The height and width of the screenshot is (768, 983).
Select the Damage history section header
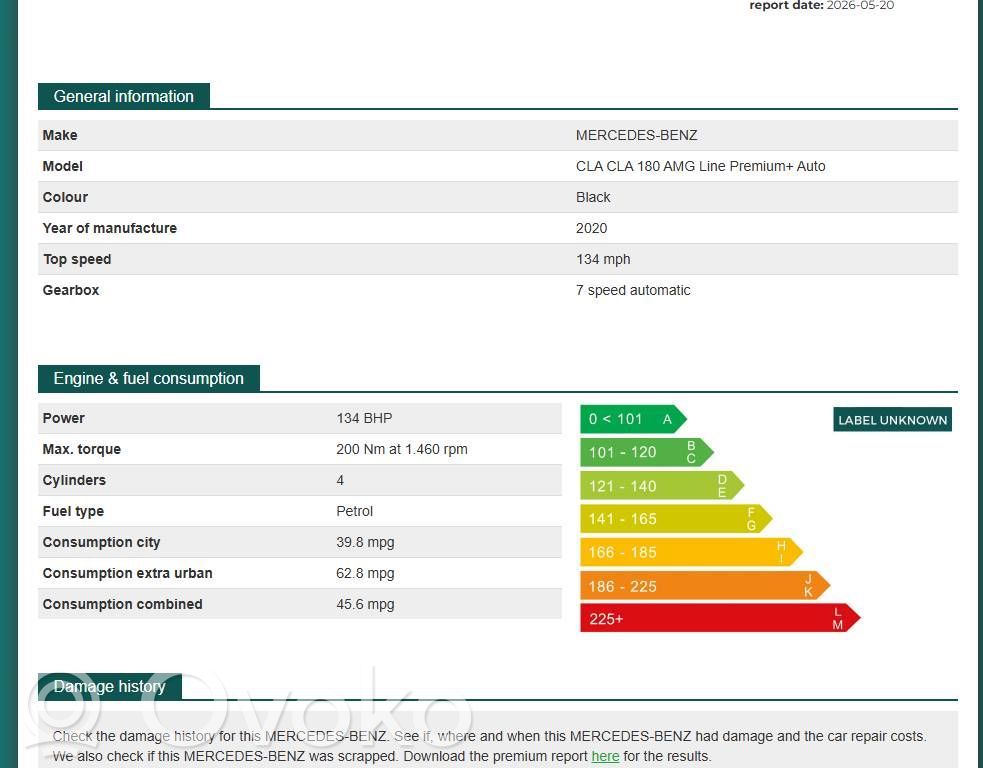tap(110, 686)
